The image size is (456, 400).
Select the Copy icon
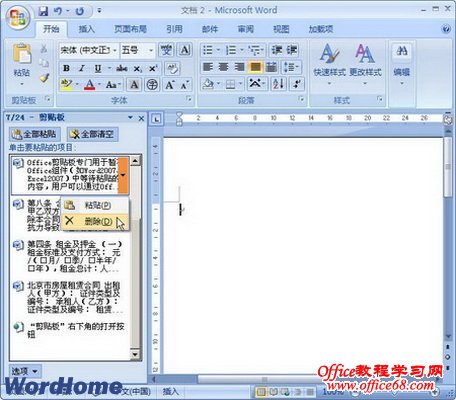44,63
